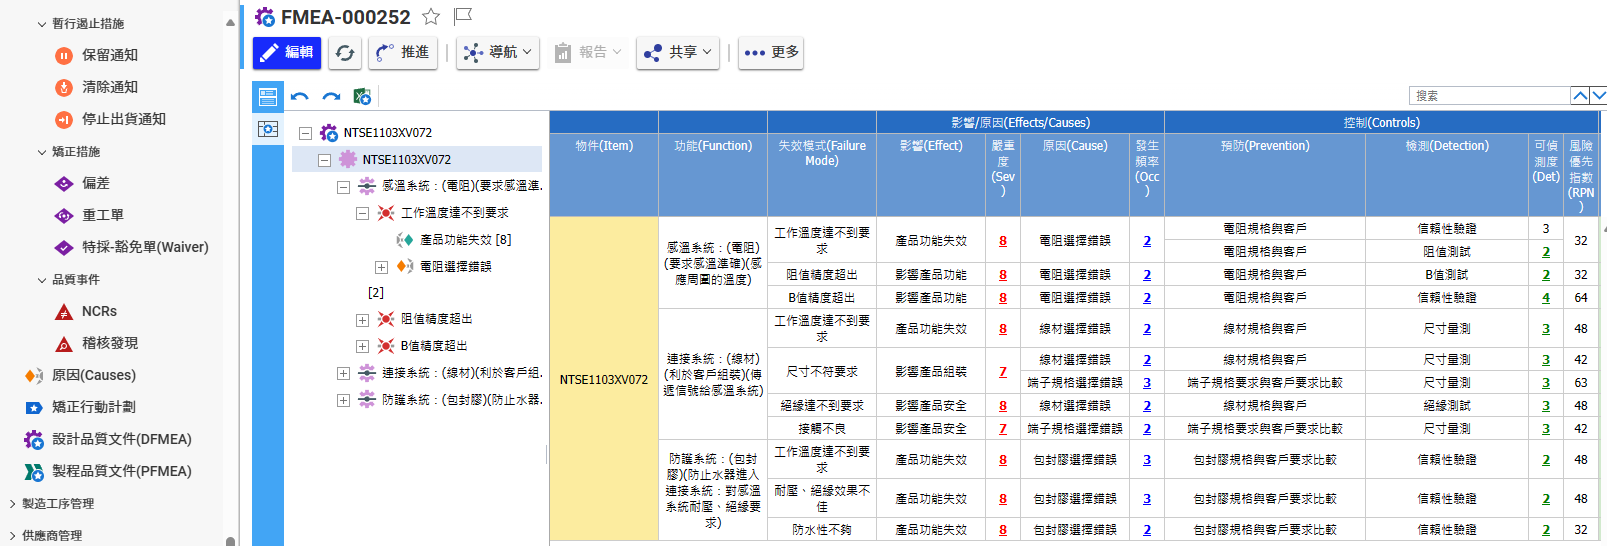Click the 防水性不夠 failure mode cell
Screen dimensions: 1607x546
822,530
